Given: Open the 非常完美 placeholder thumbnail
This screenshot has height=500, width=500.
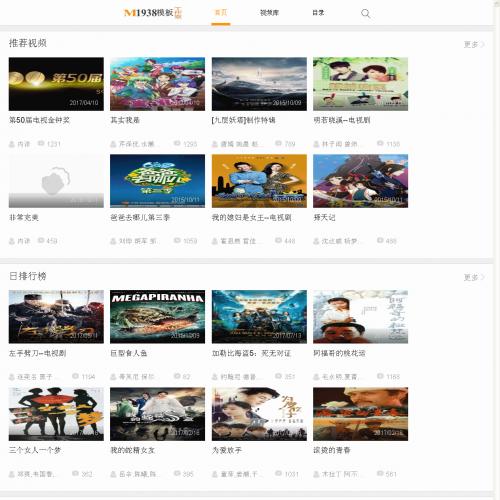Looking at the screenshot, I should (56, 181).
